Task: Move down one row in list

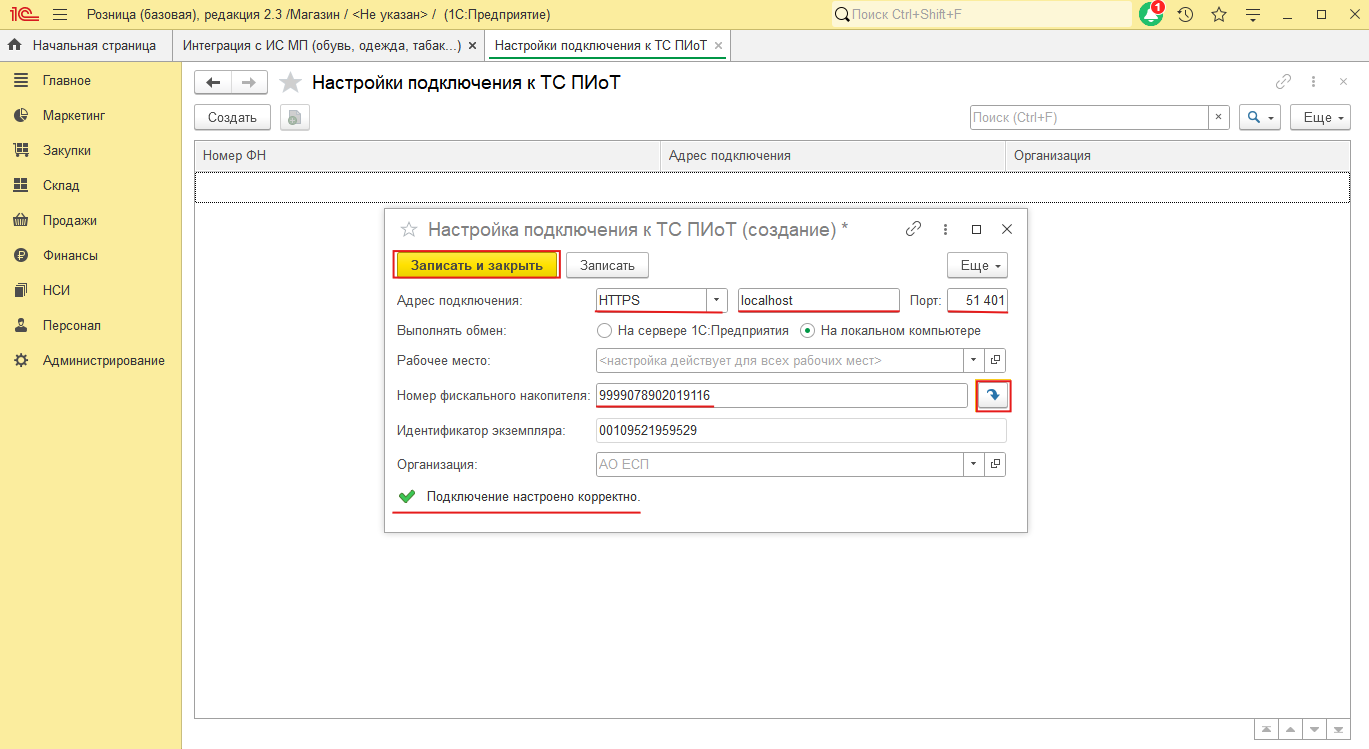Action: 1314,730
